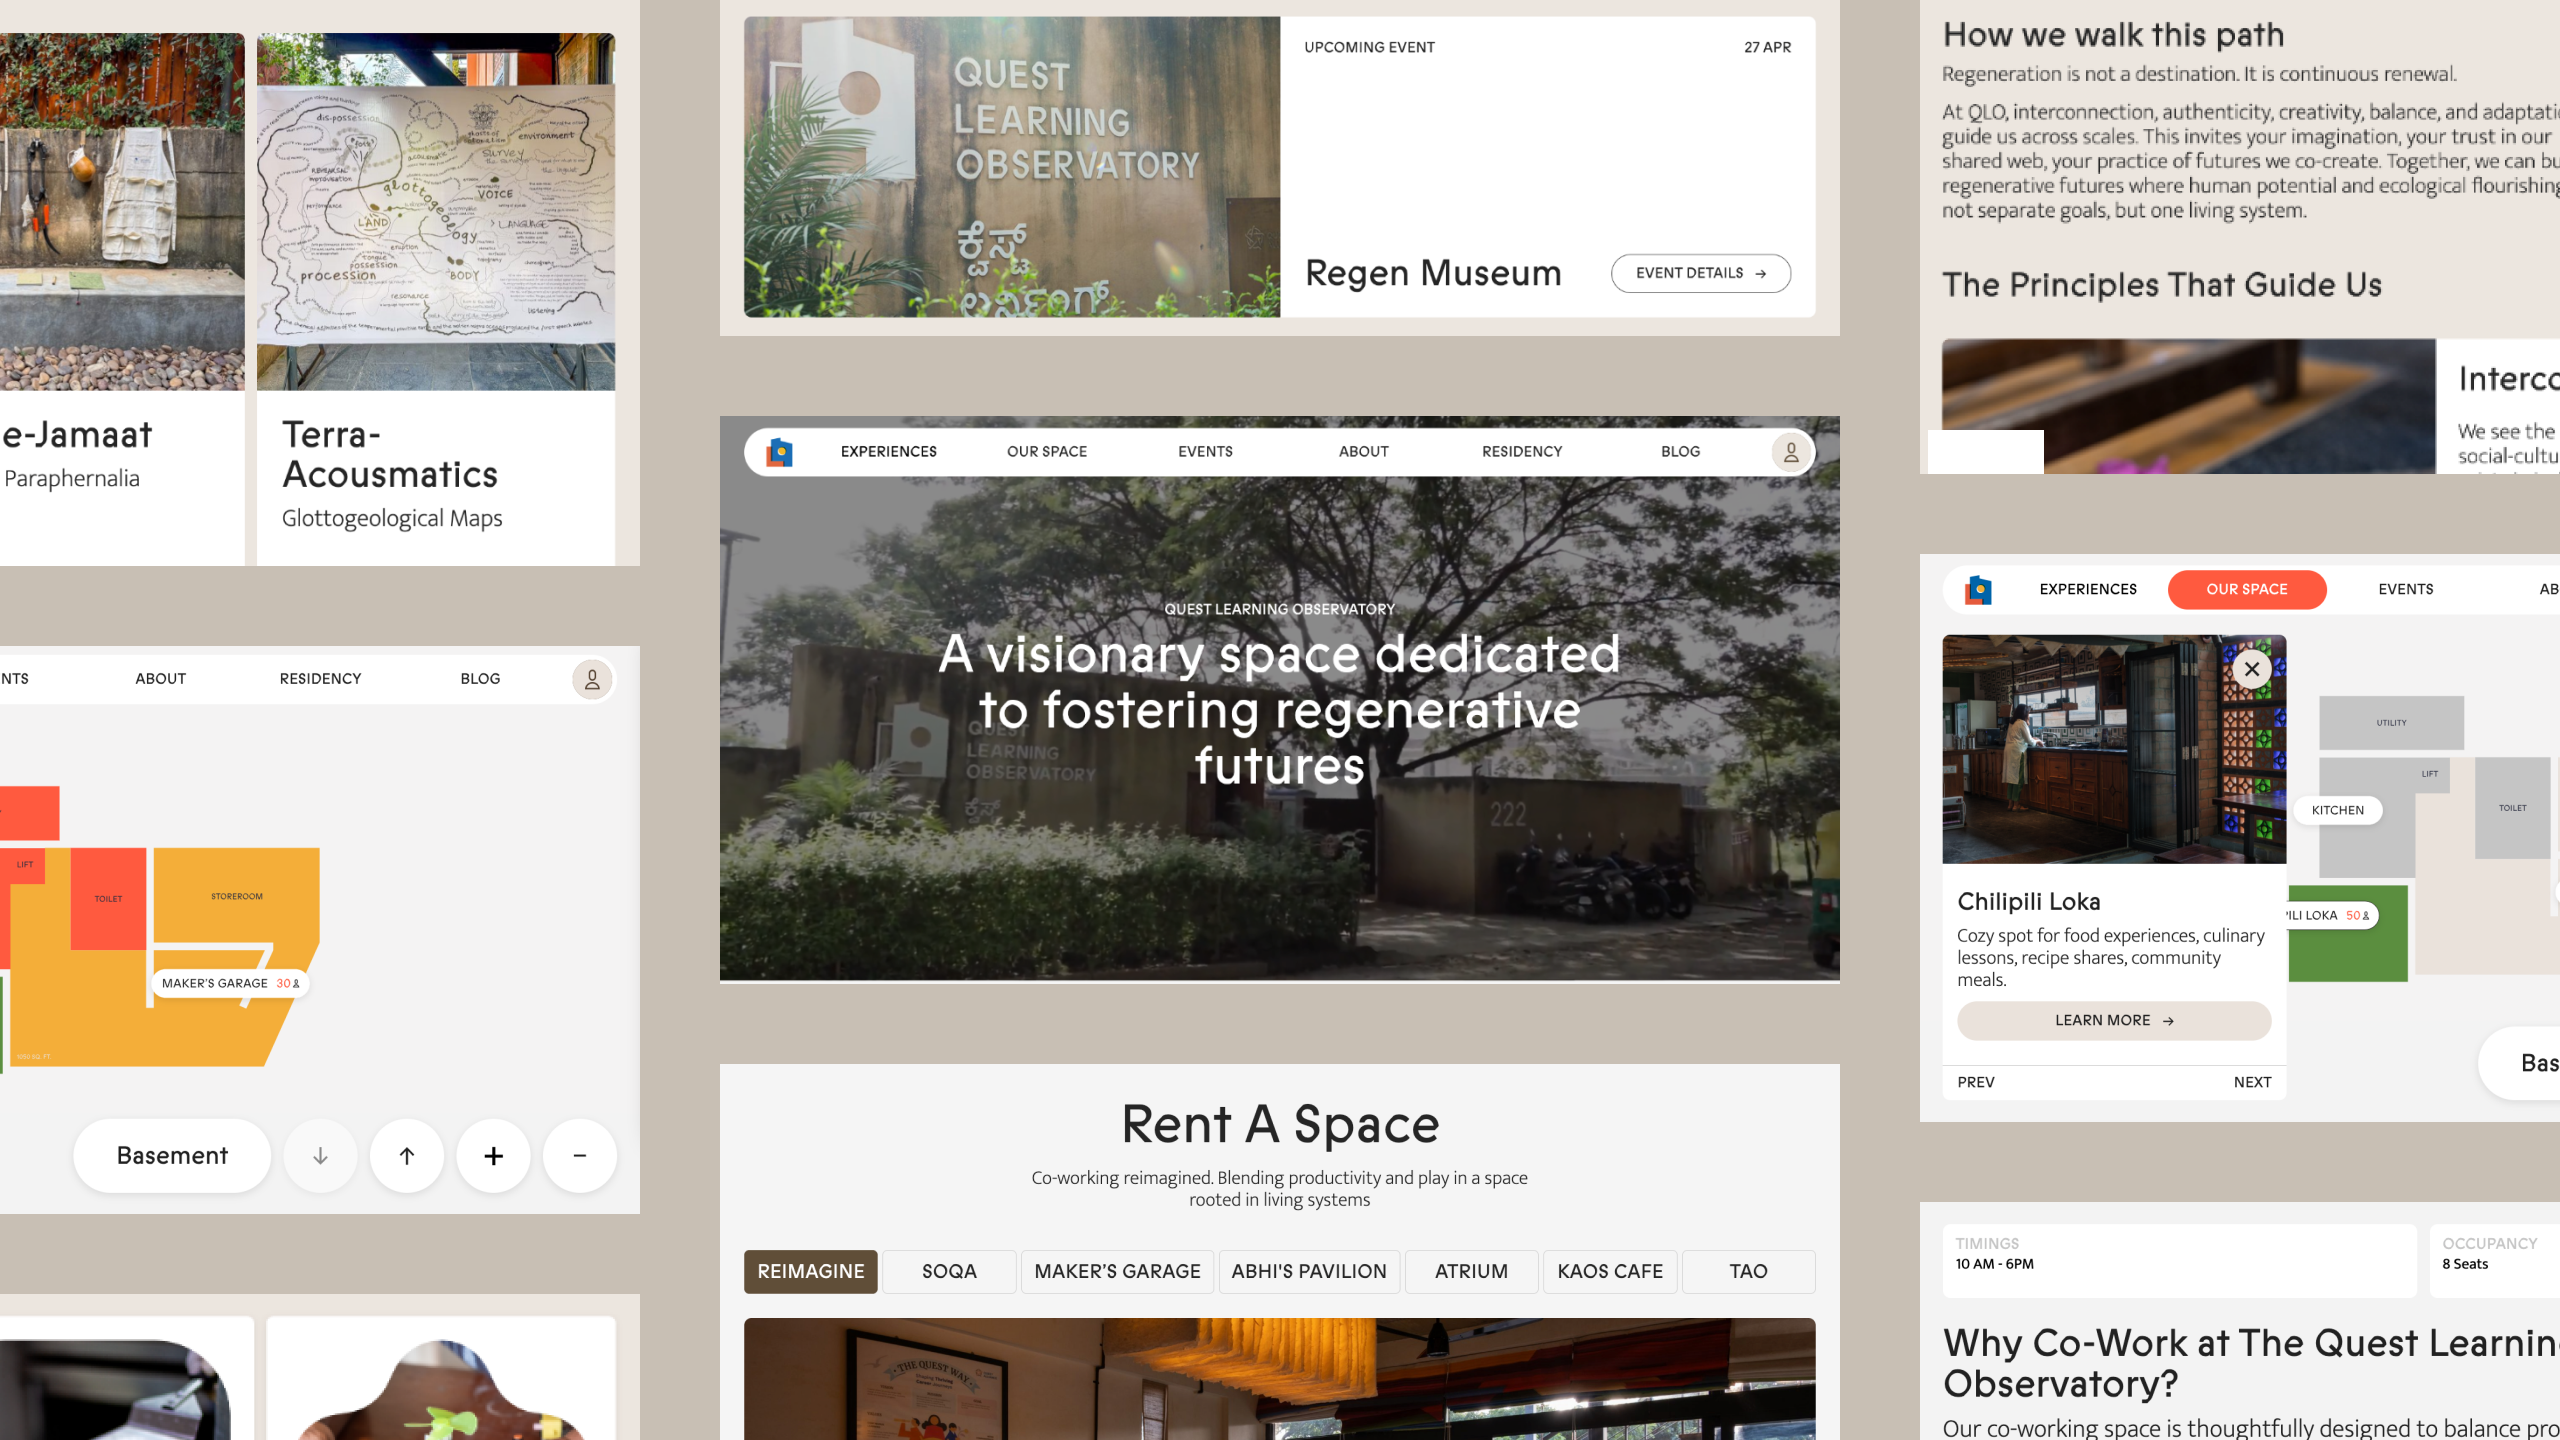
Task: Select the REIMAGINE space tab
Action: click(810, 1271)
